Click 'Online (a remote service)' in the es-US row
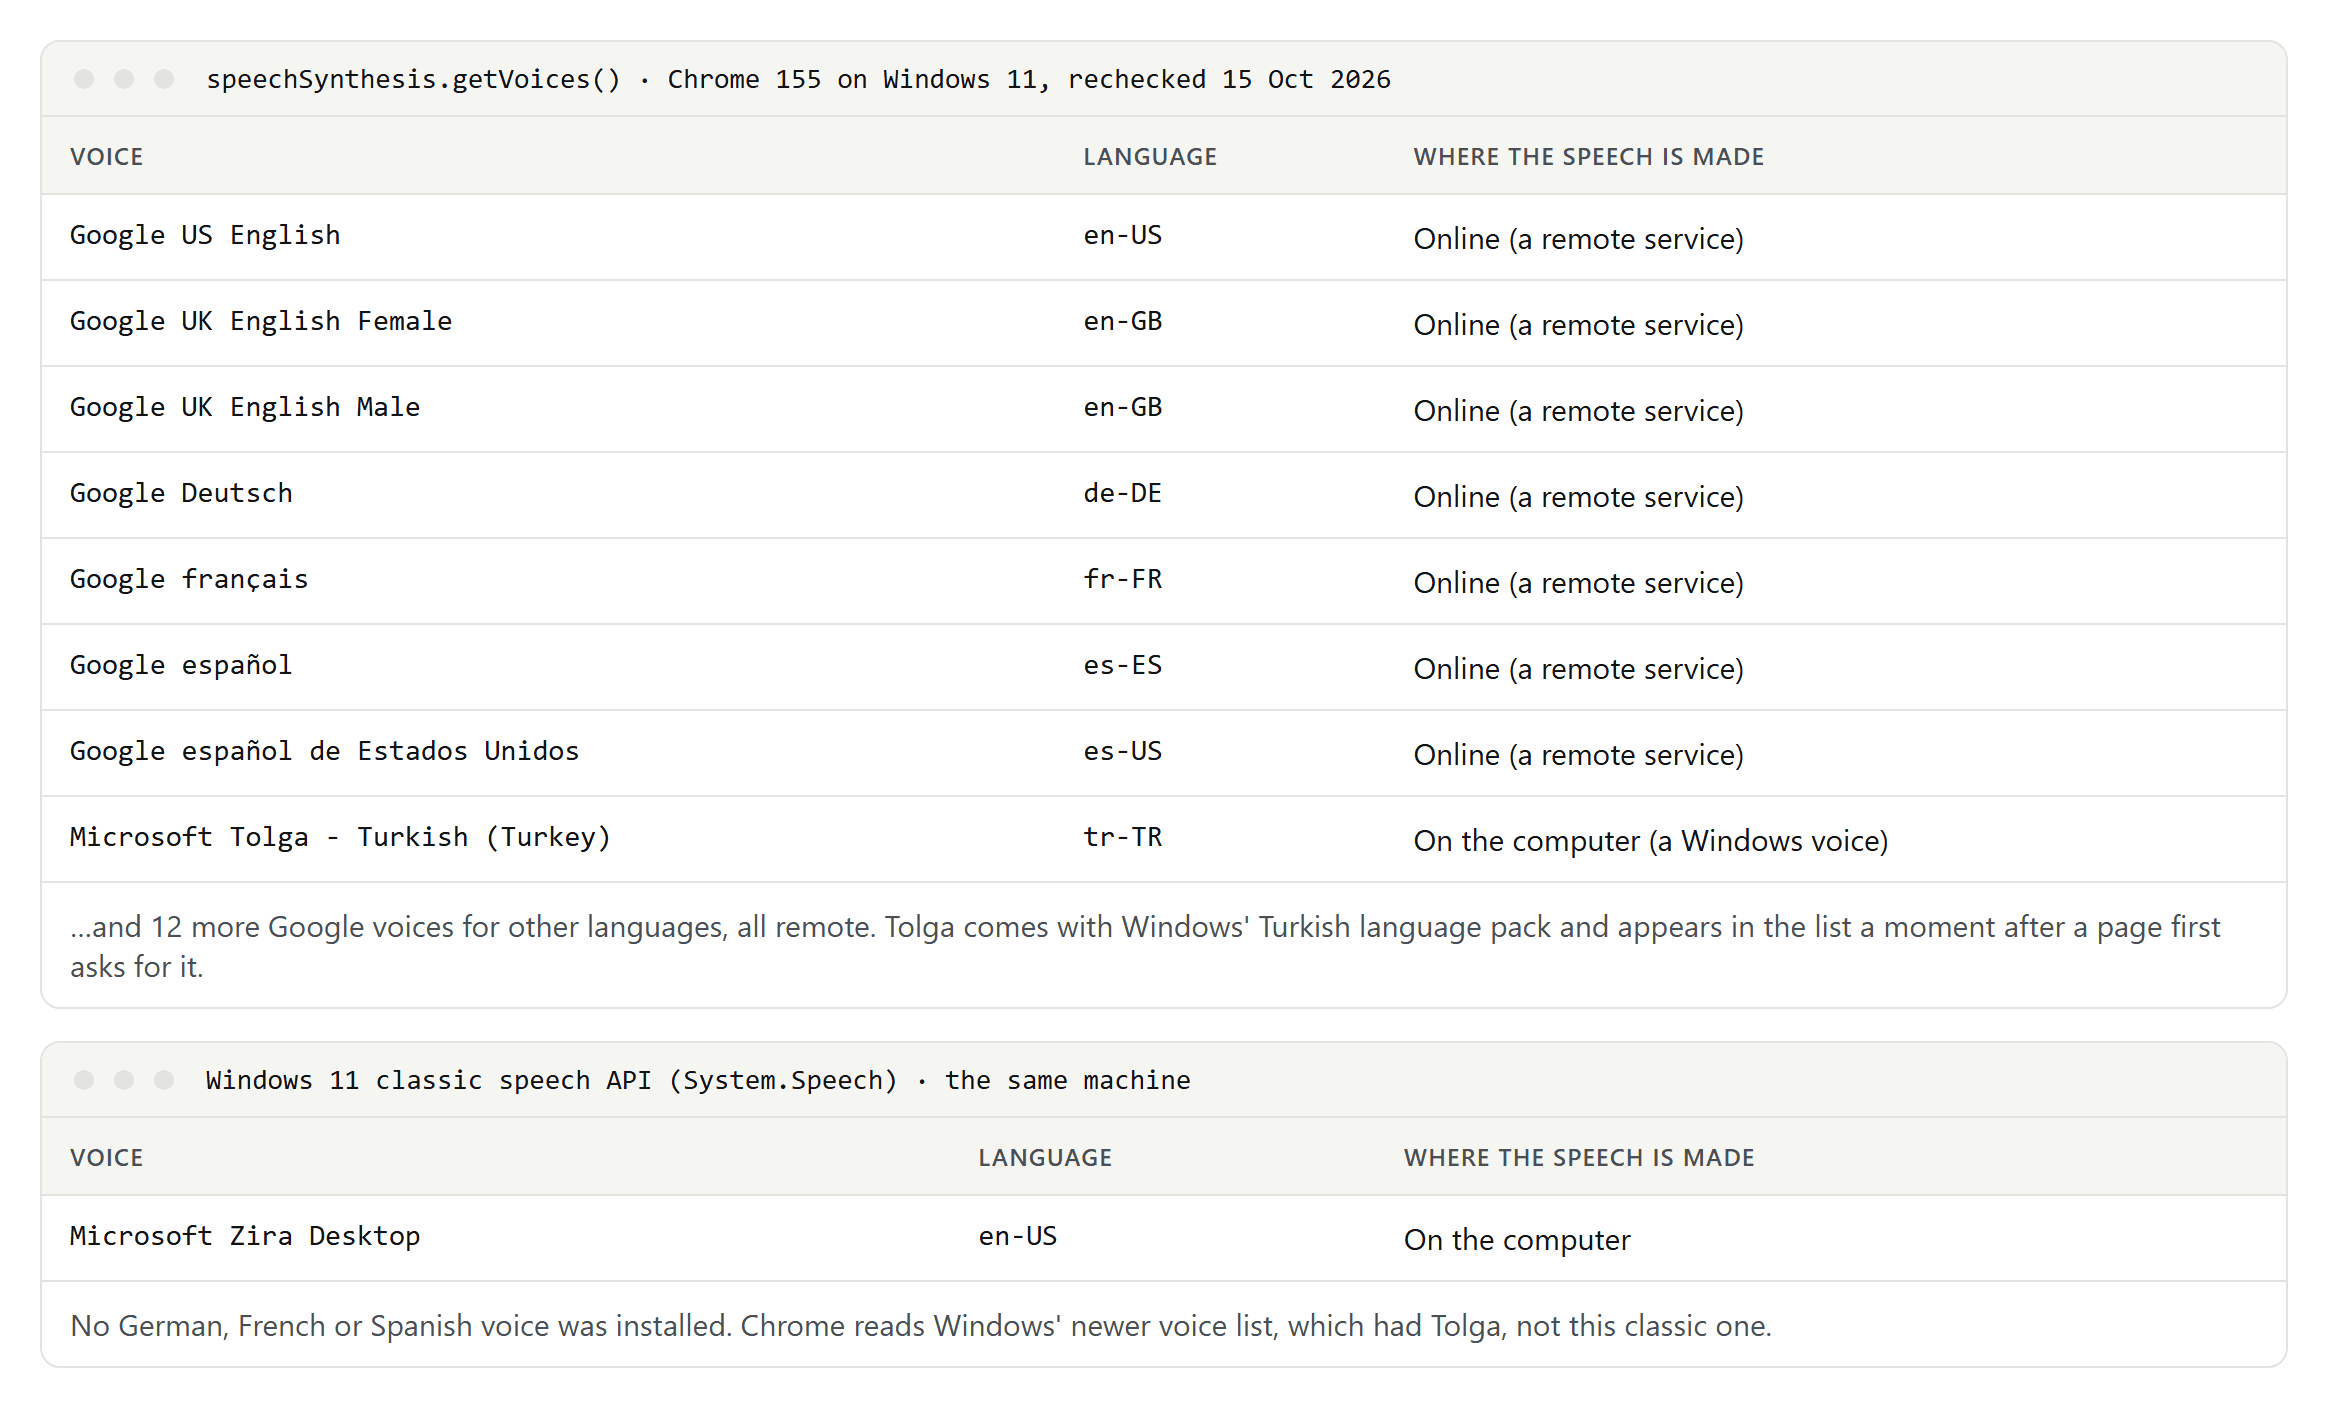Screen dimensions: 2328x1408 tap(1578, 755)
